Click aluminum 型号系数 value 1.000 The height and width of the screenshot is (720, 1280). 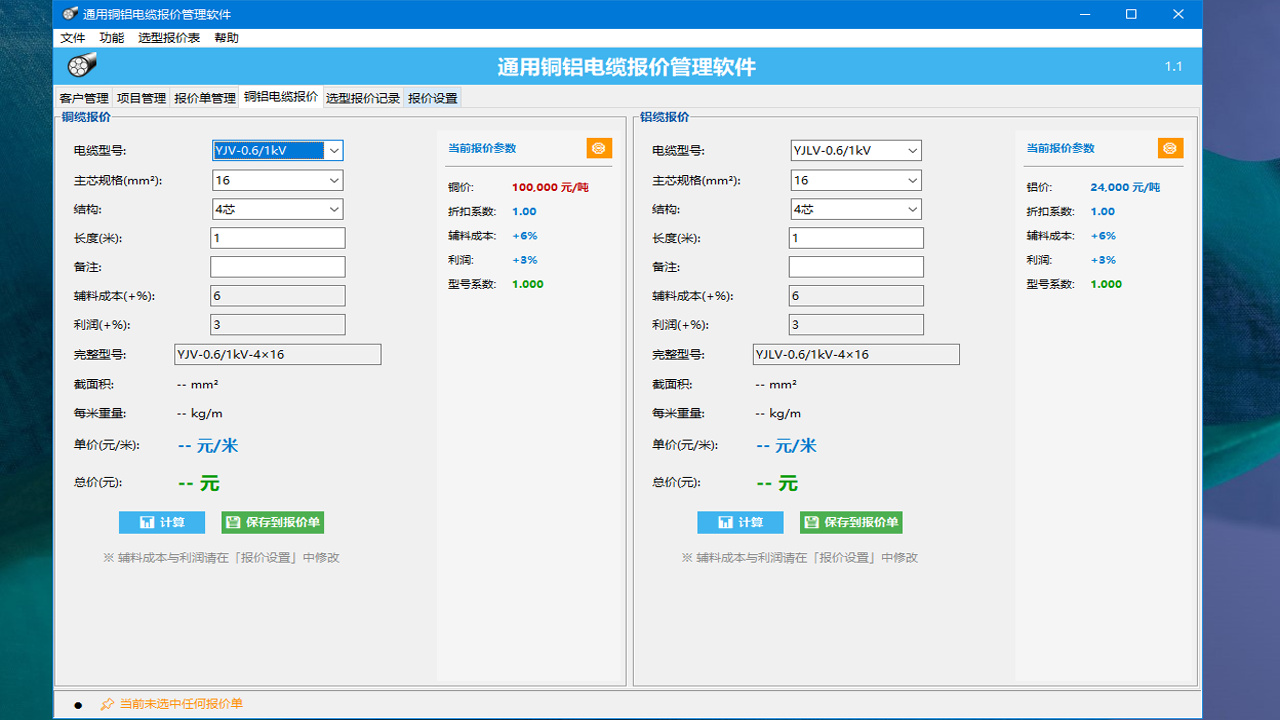point(1107,284)
